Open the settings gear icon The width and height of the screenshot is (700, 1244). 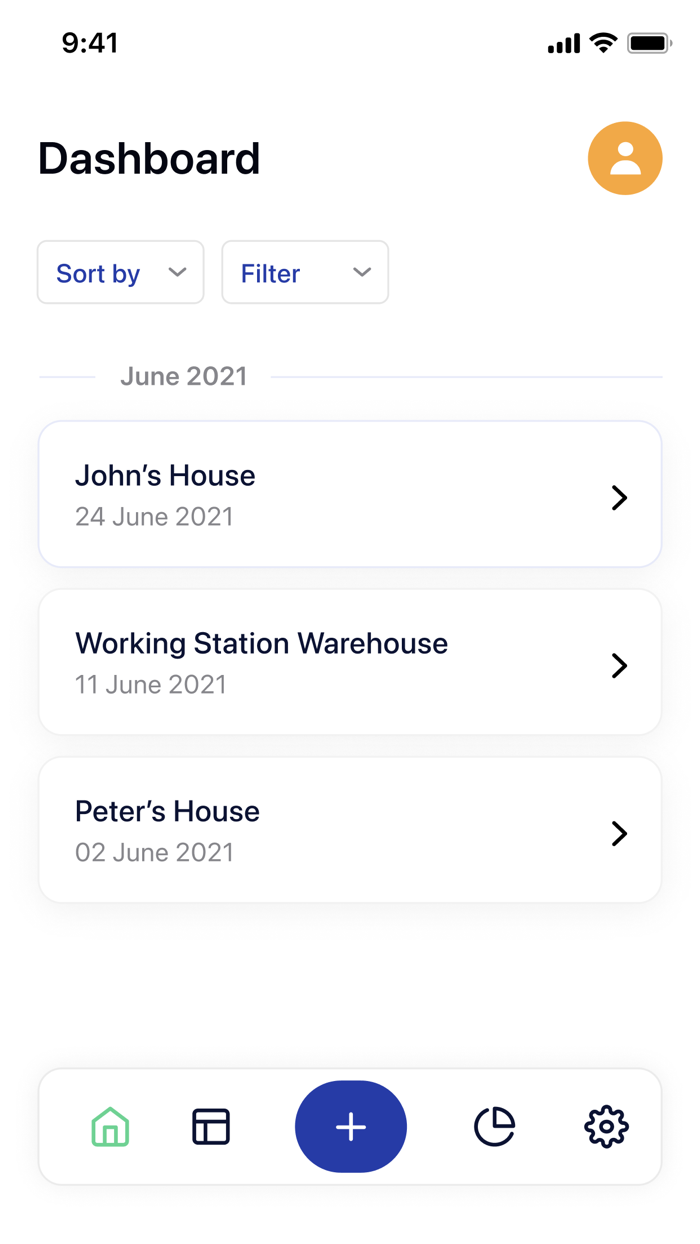point(606,1127)
